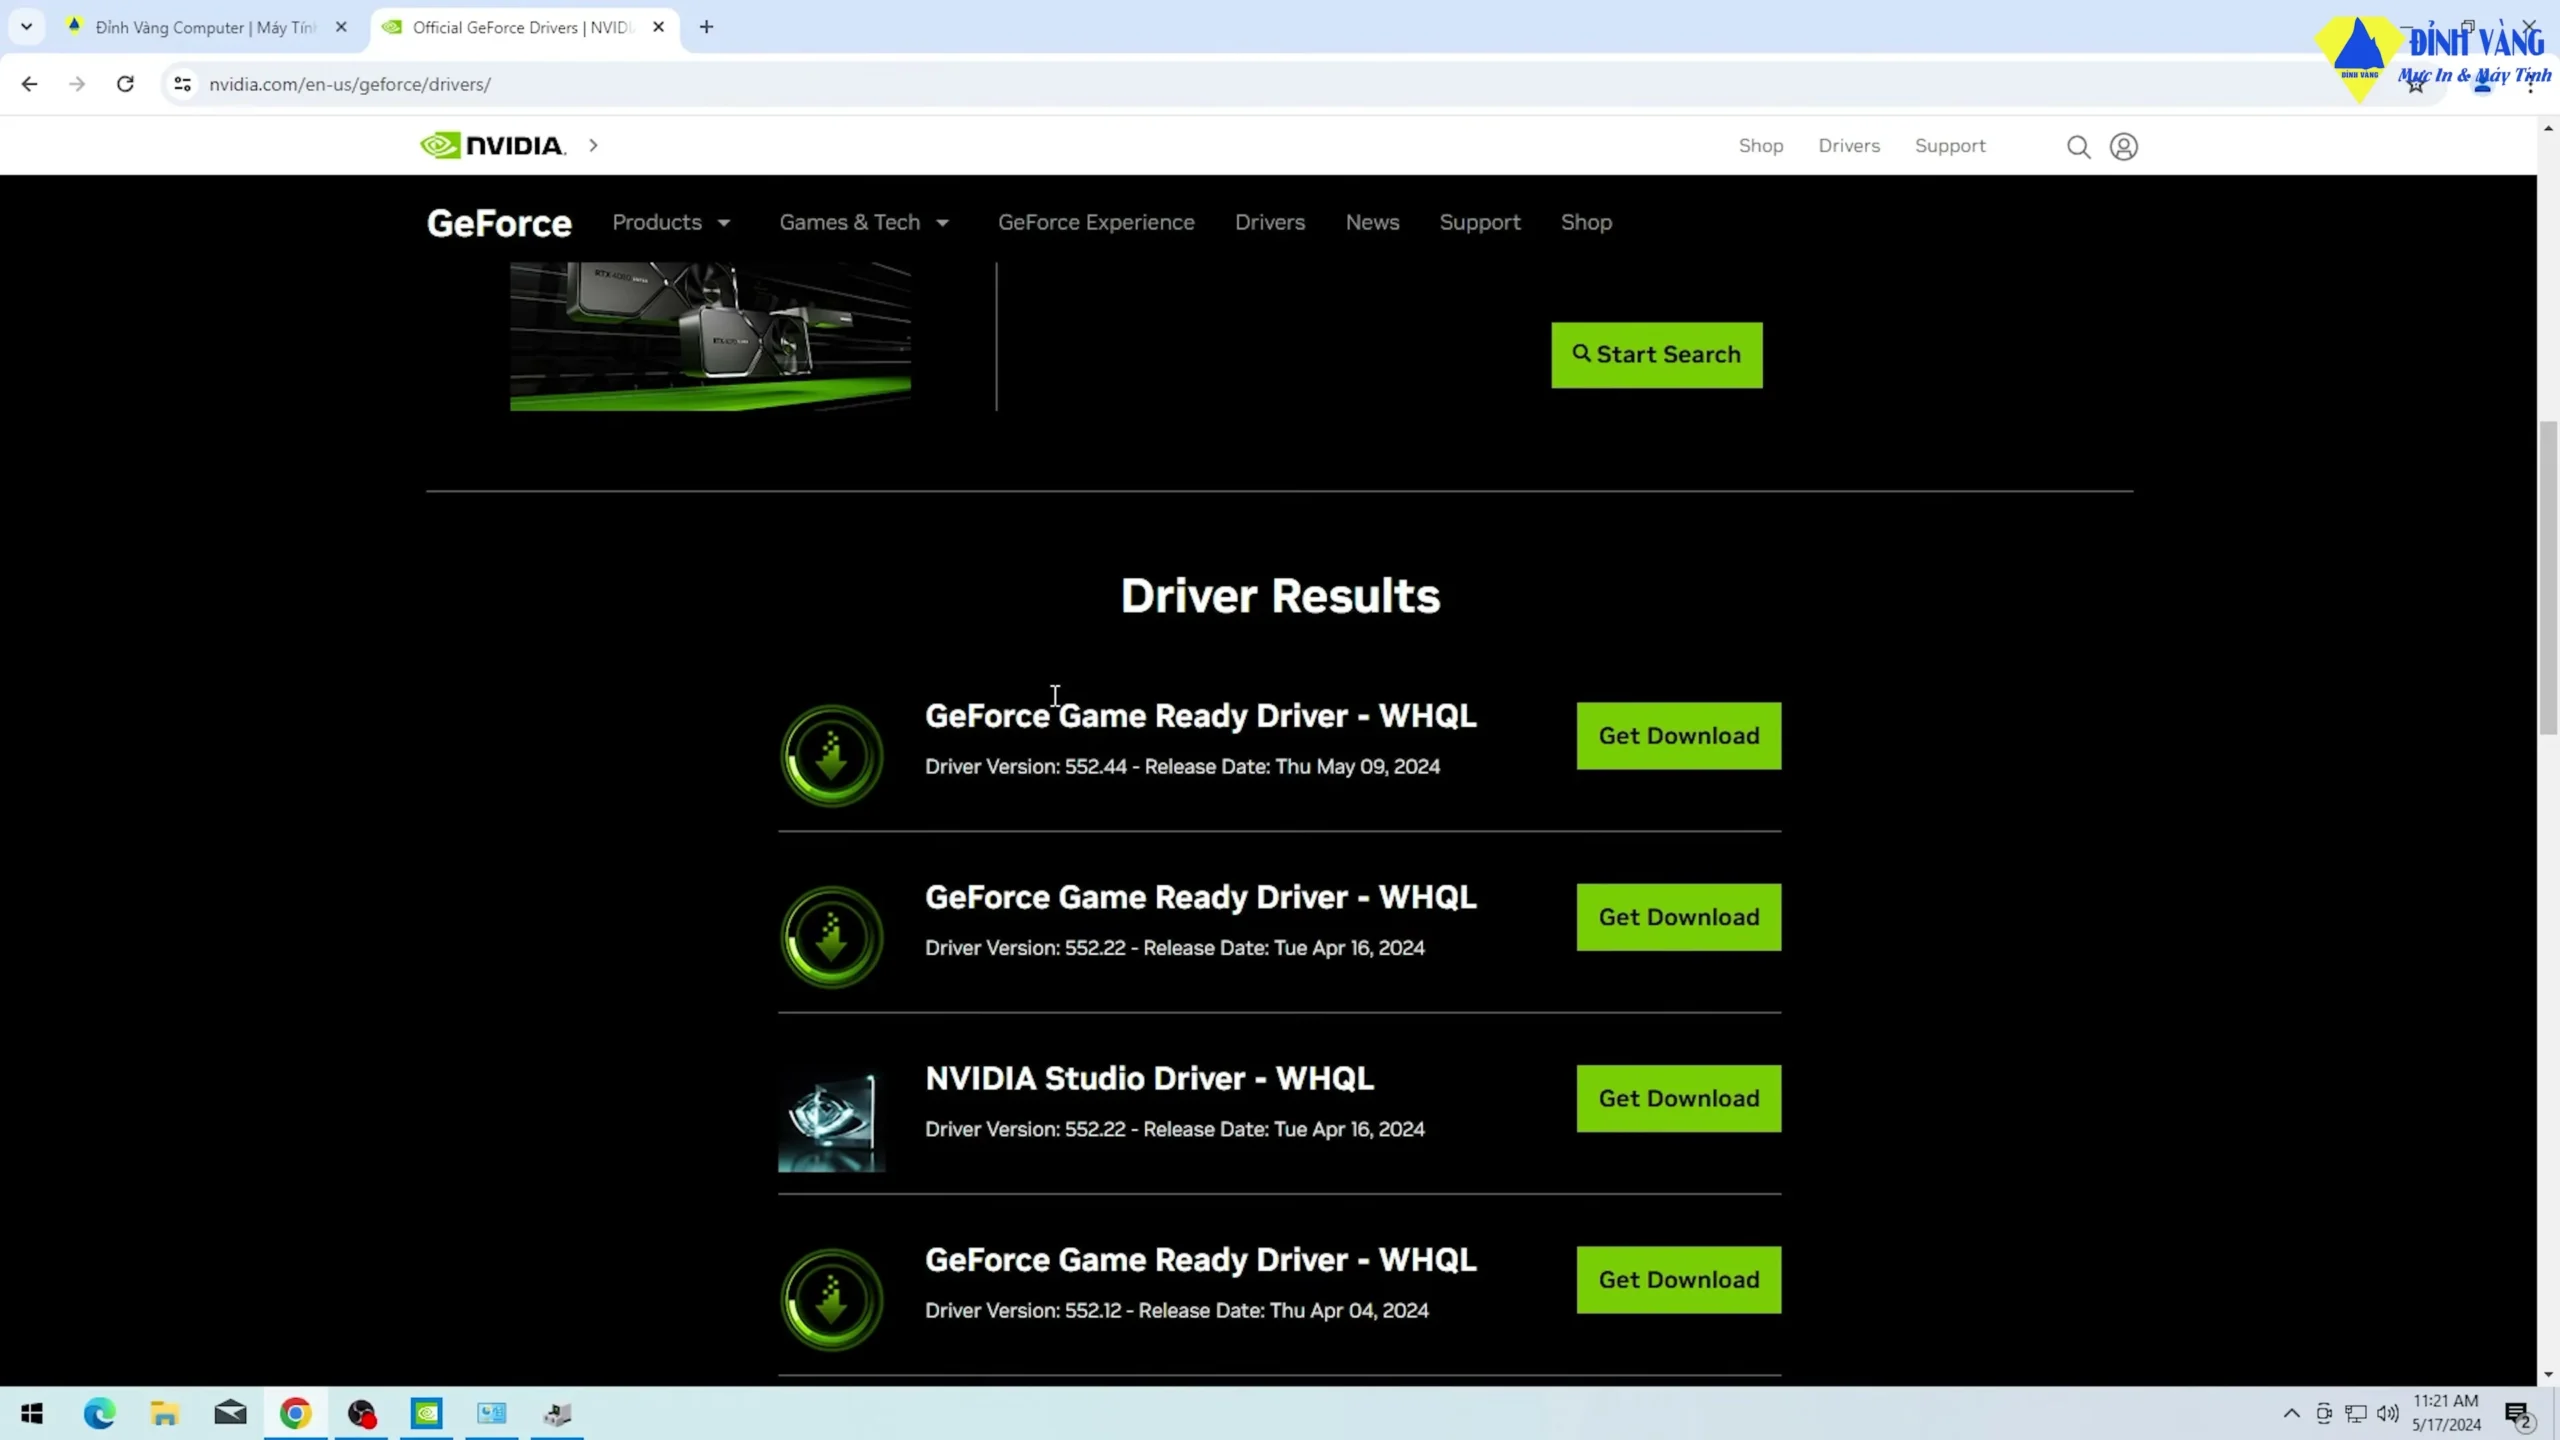Show hidden system tray icons chevron

2291,1413
